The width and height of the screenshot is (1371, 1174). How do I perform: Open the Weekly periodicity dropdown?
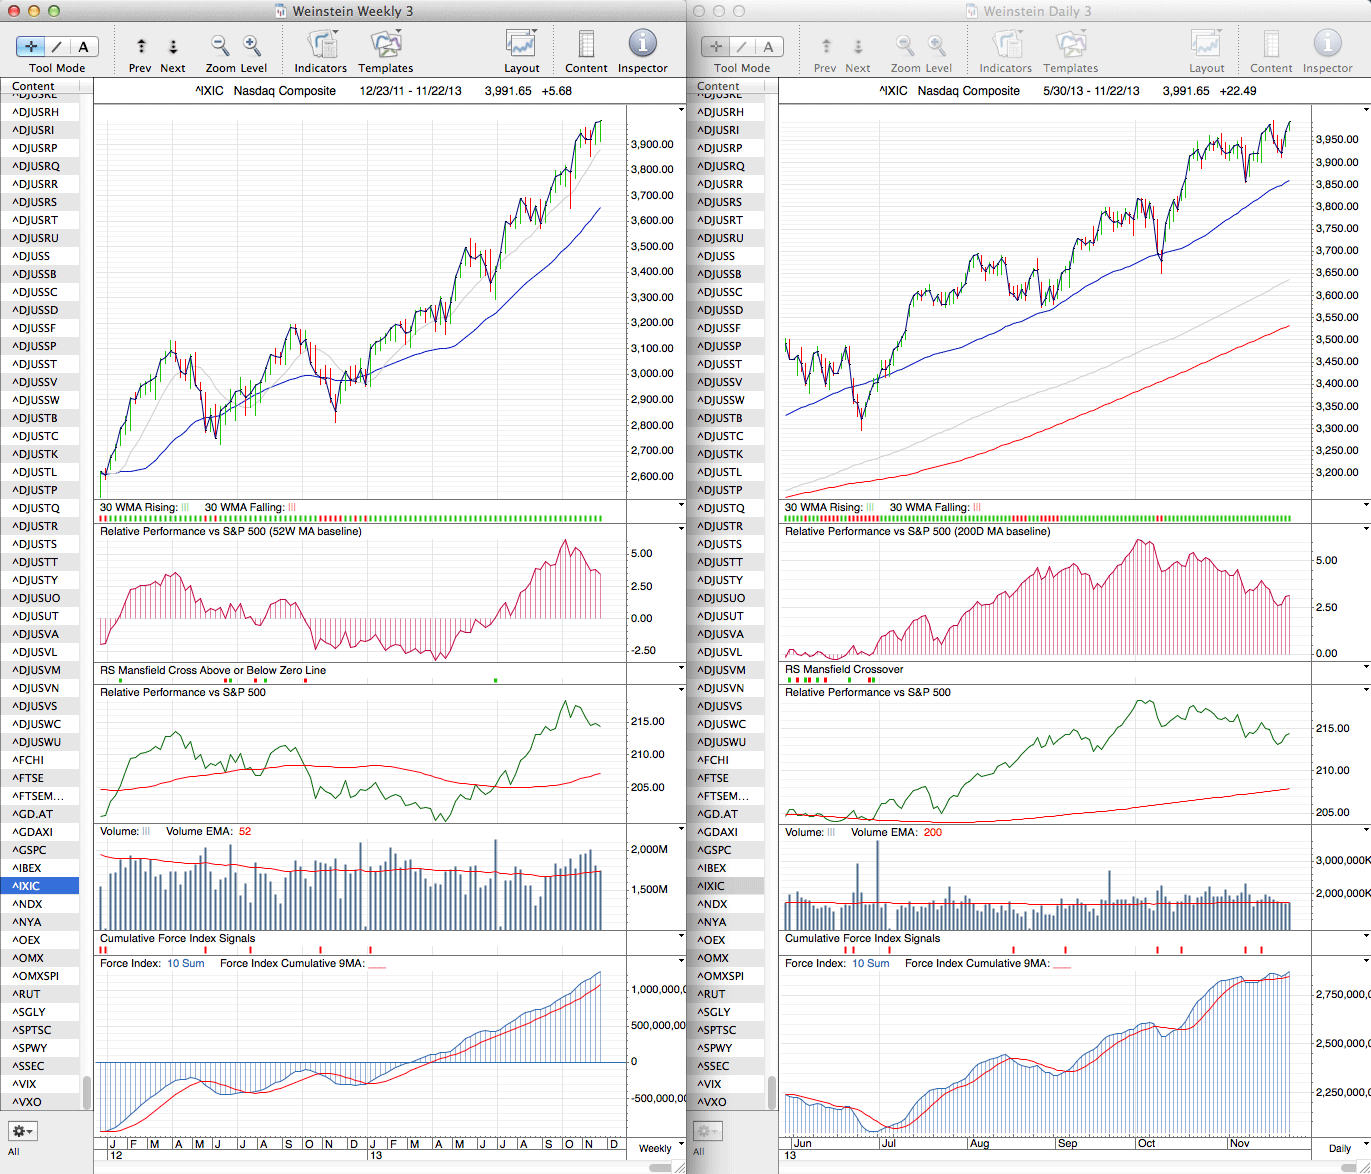[x=661, y=1147]
